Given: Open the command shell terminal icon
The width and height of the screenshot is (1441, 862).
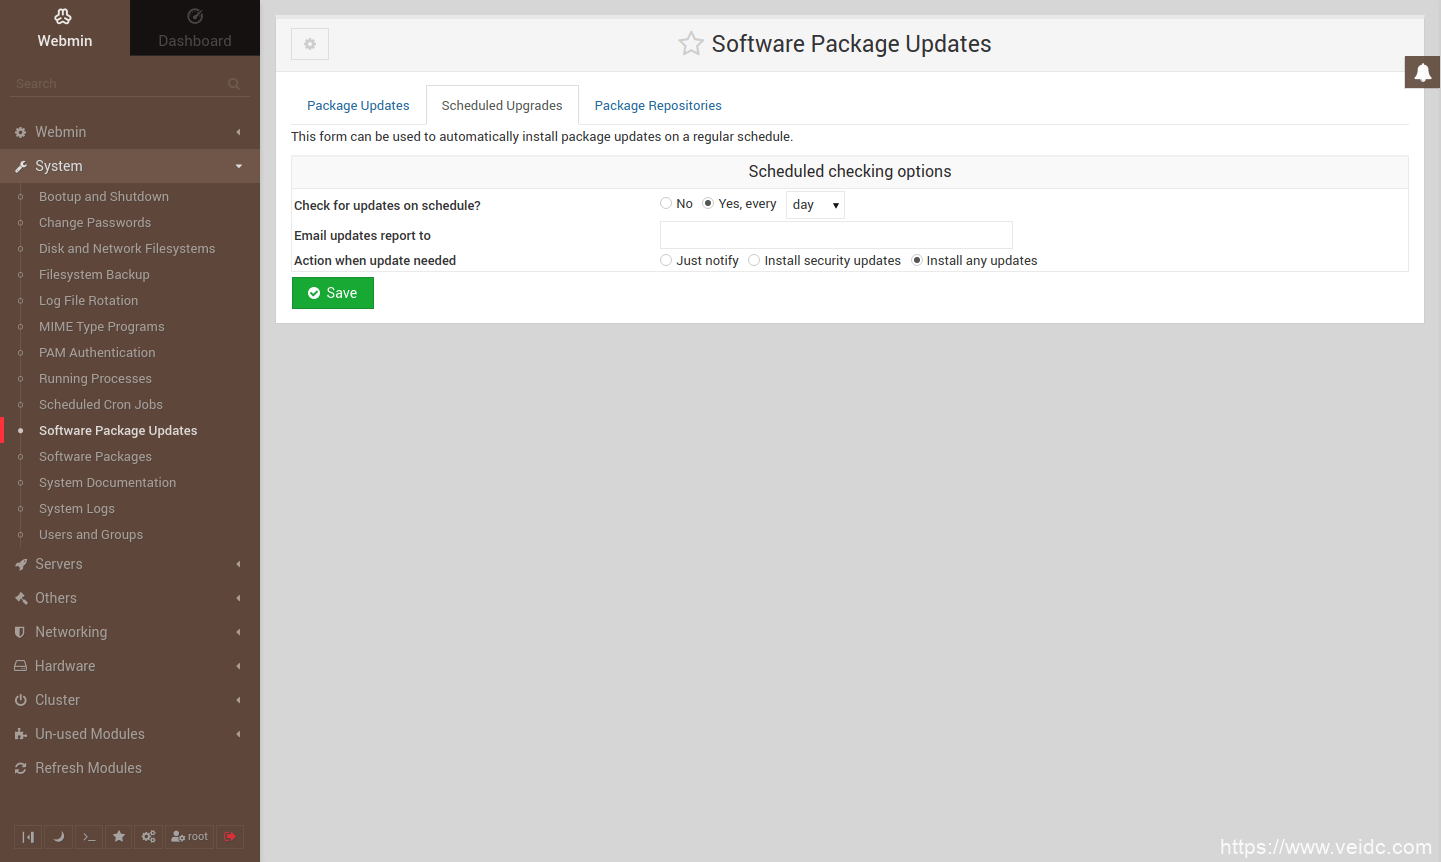Looking at the screenshot, I should (x=89, y=837).
